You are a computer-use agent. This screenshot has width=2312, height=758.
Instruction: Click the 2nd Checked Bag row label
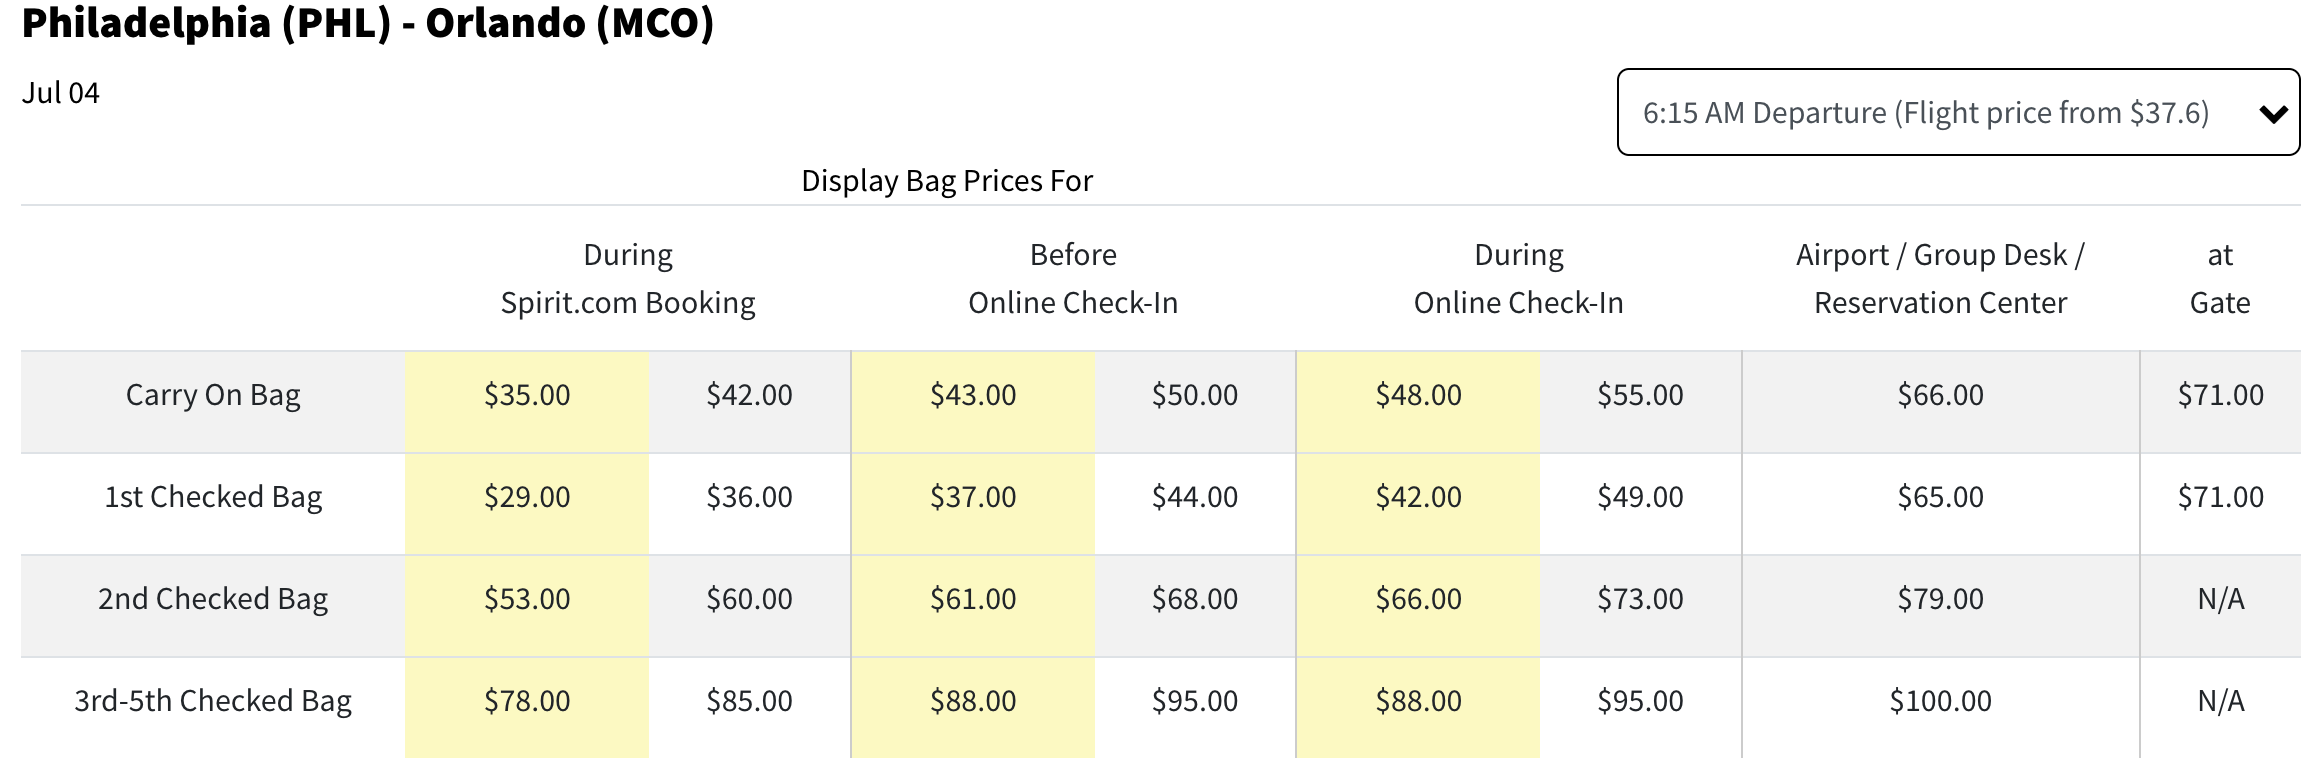coord(213,599)
